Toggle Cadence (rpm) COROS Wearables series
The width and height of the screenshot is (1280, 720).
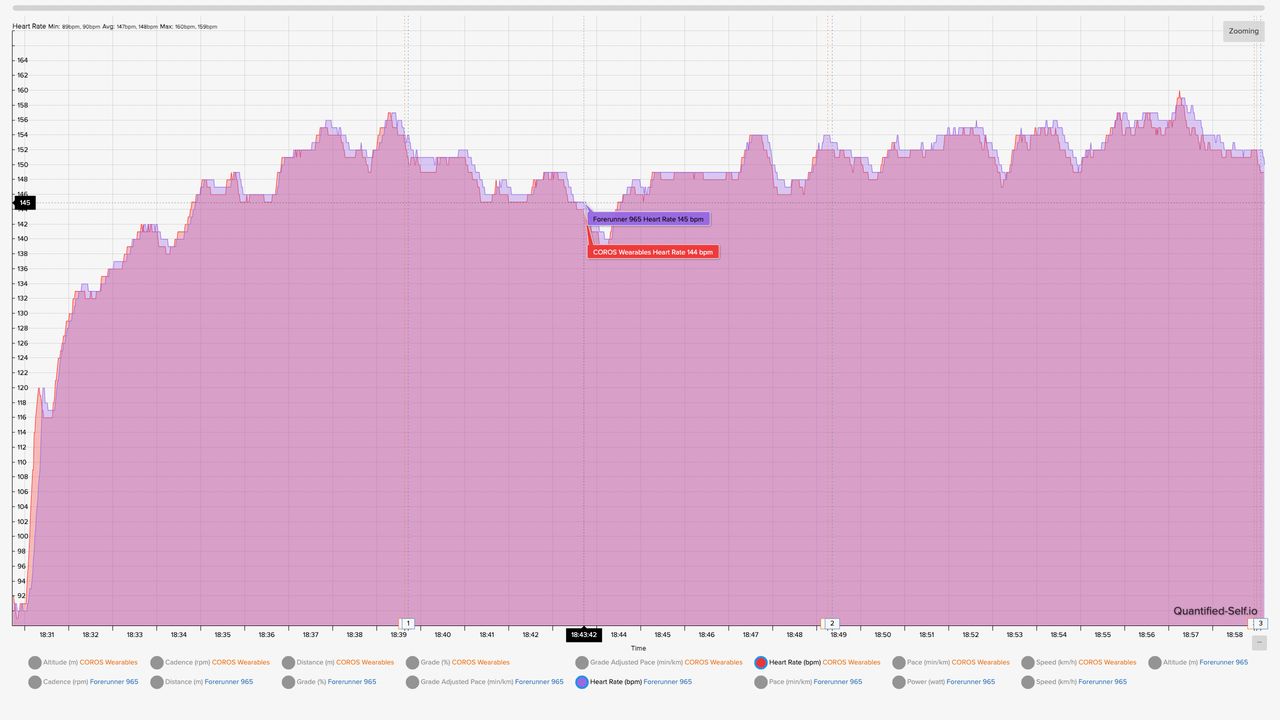(210, 662)
